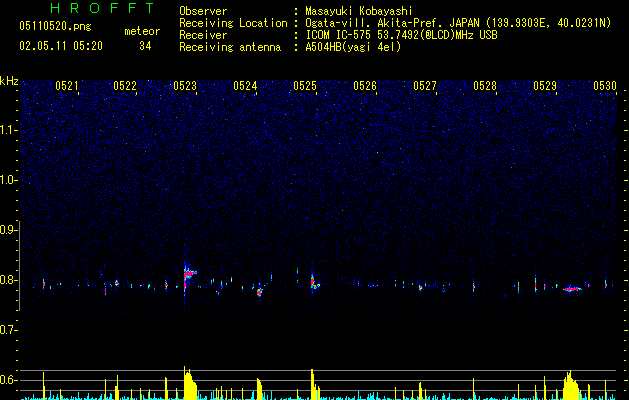Click the 0522 time marker

click(125, 86)
